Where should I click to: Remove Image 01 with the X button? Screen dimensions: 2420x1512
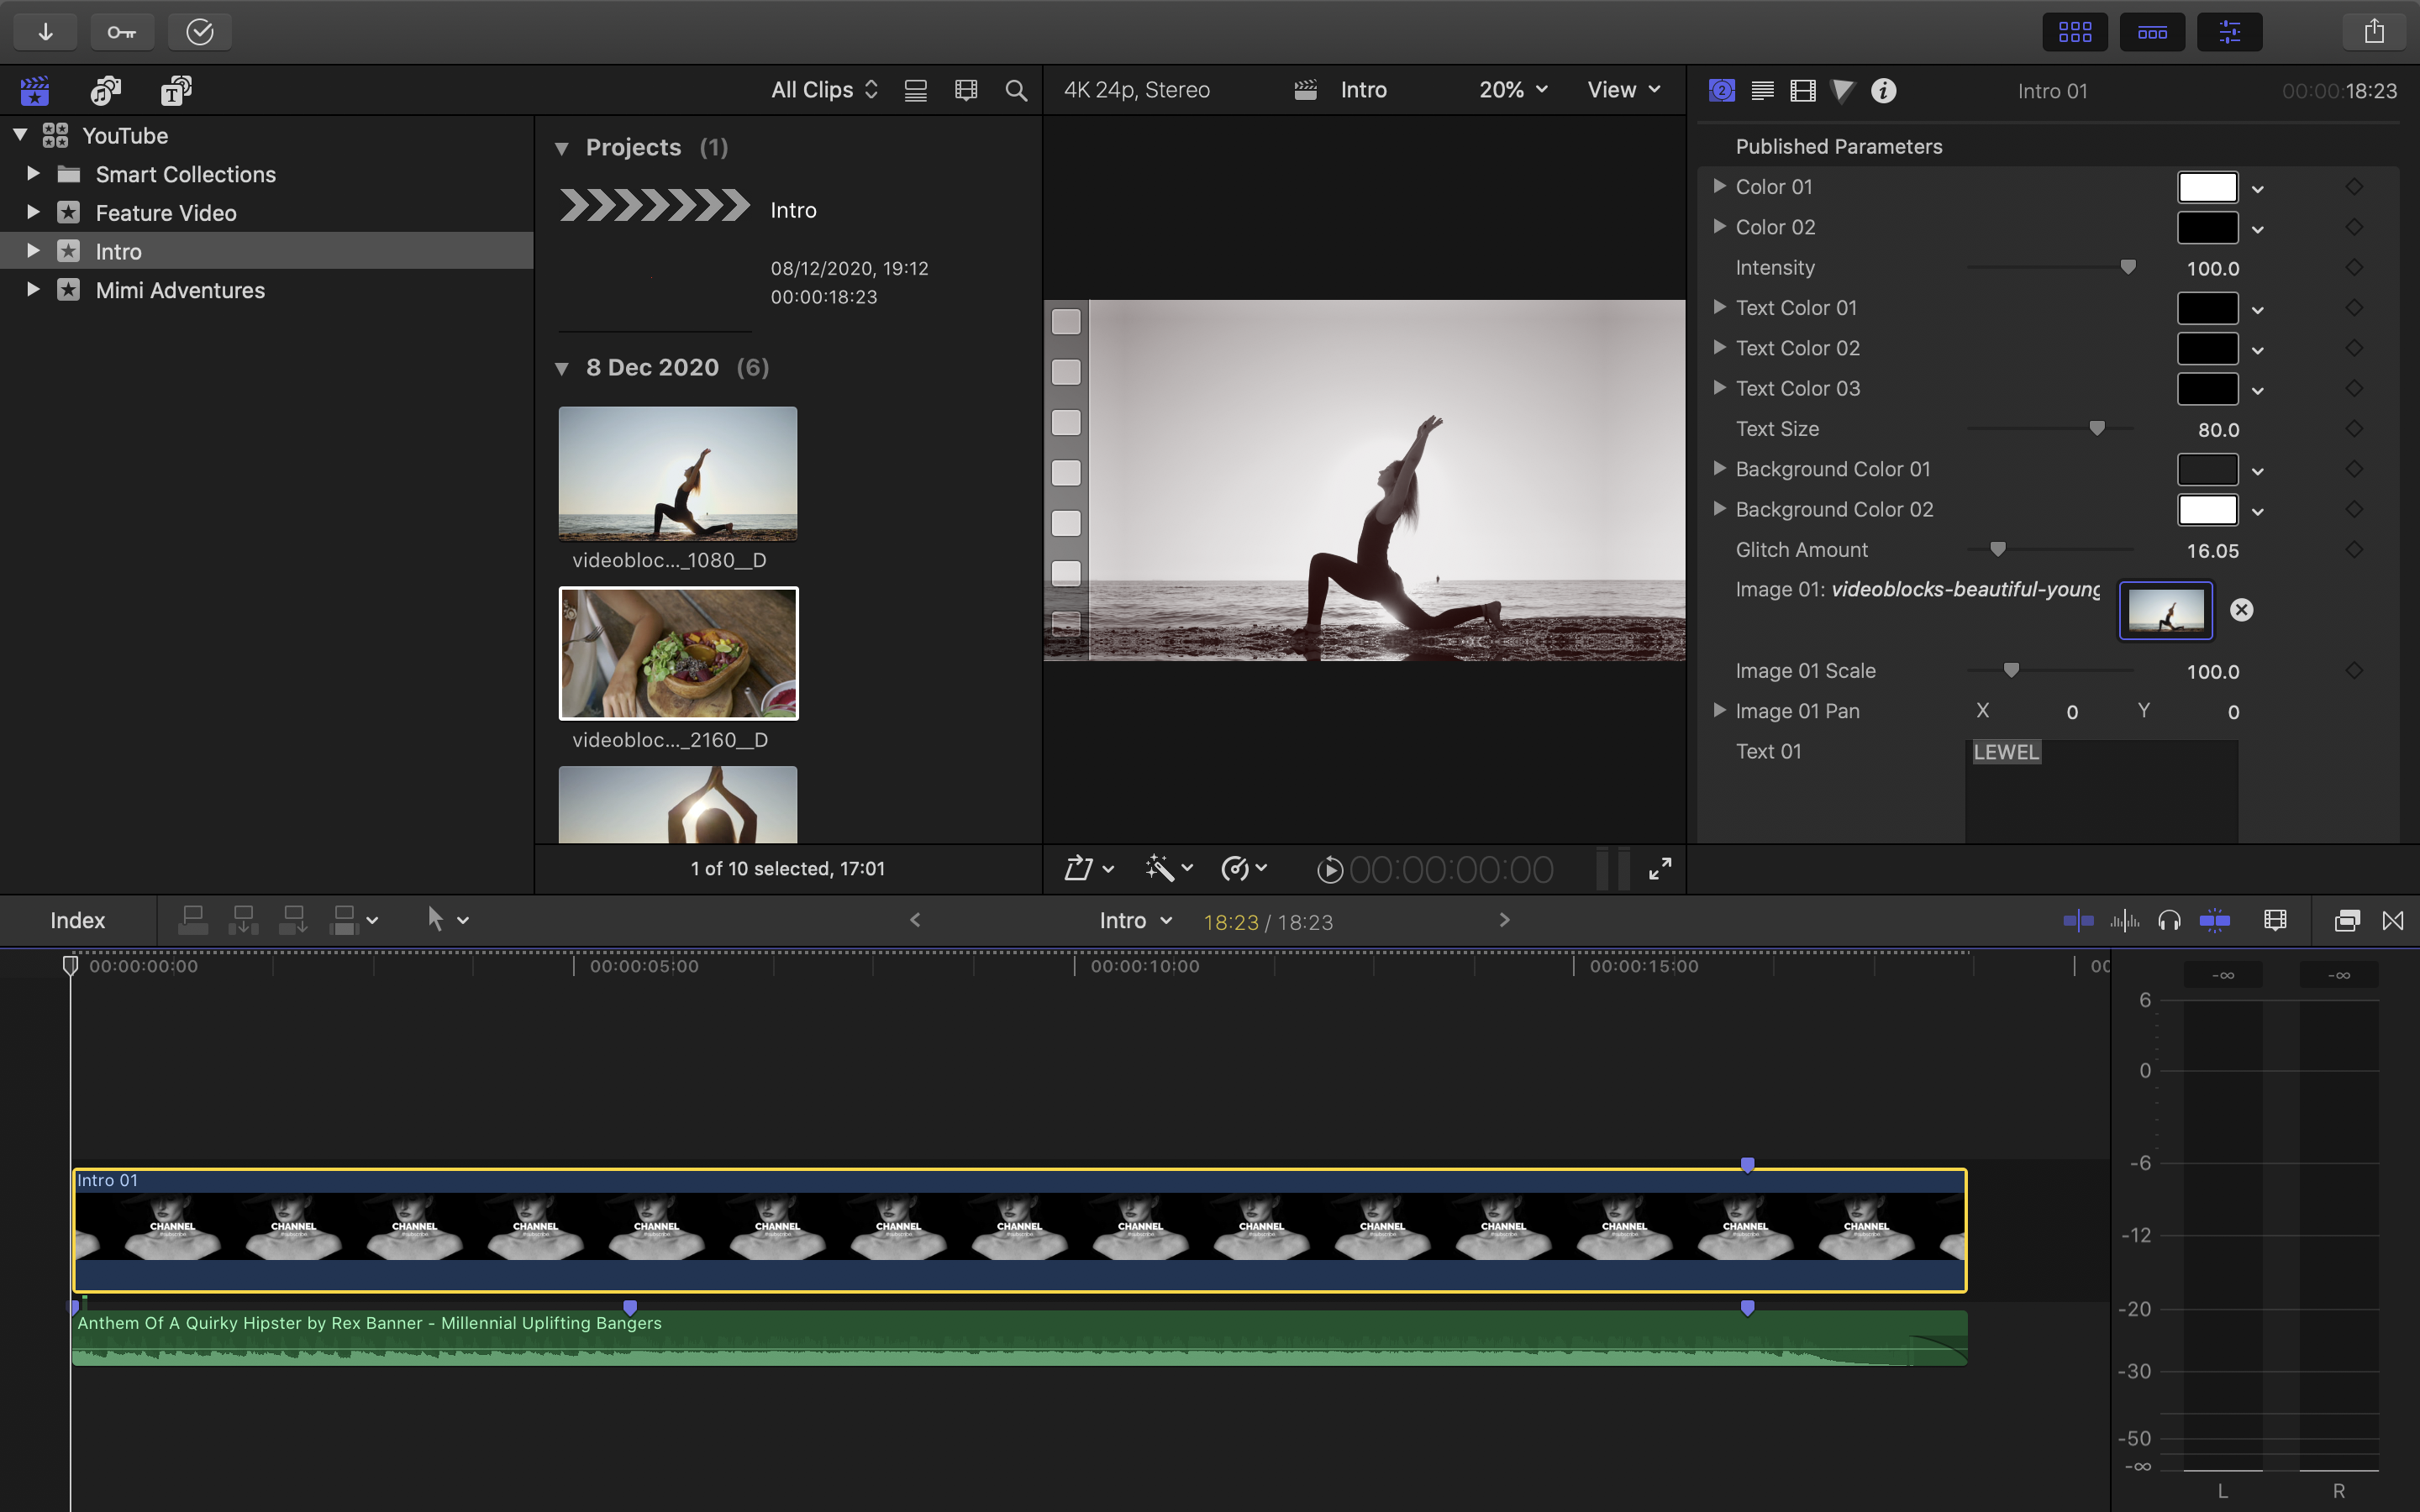tap(2241, 610)
